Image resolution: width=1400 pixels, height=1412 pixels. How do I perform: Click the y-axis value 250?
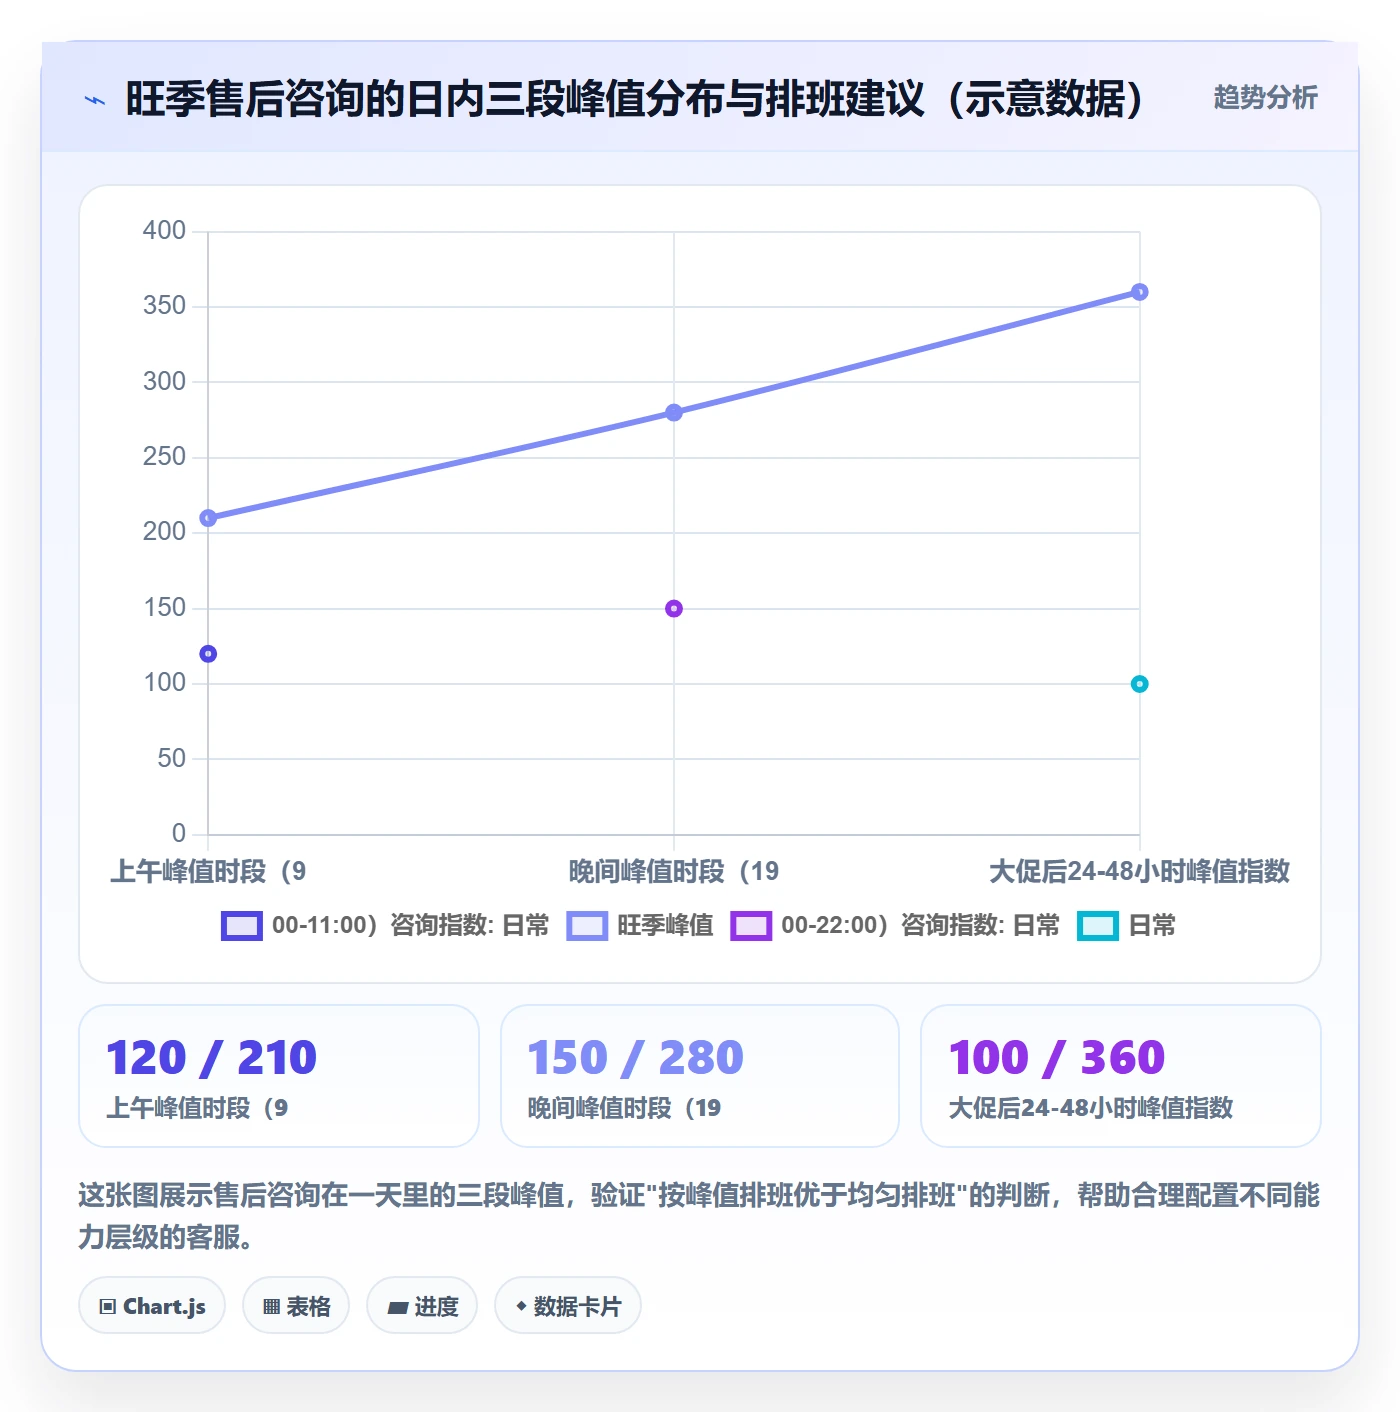pos(164,456)
